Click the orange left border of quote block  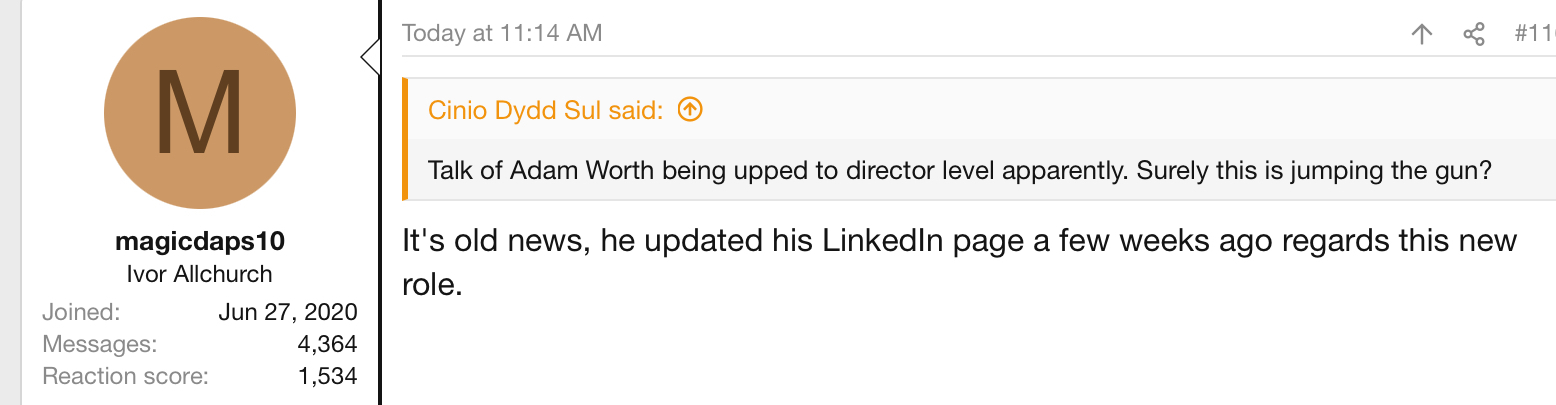coord(405,139)
